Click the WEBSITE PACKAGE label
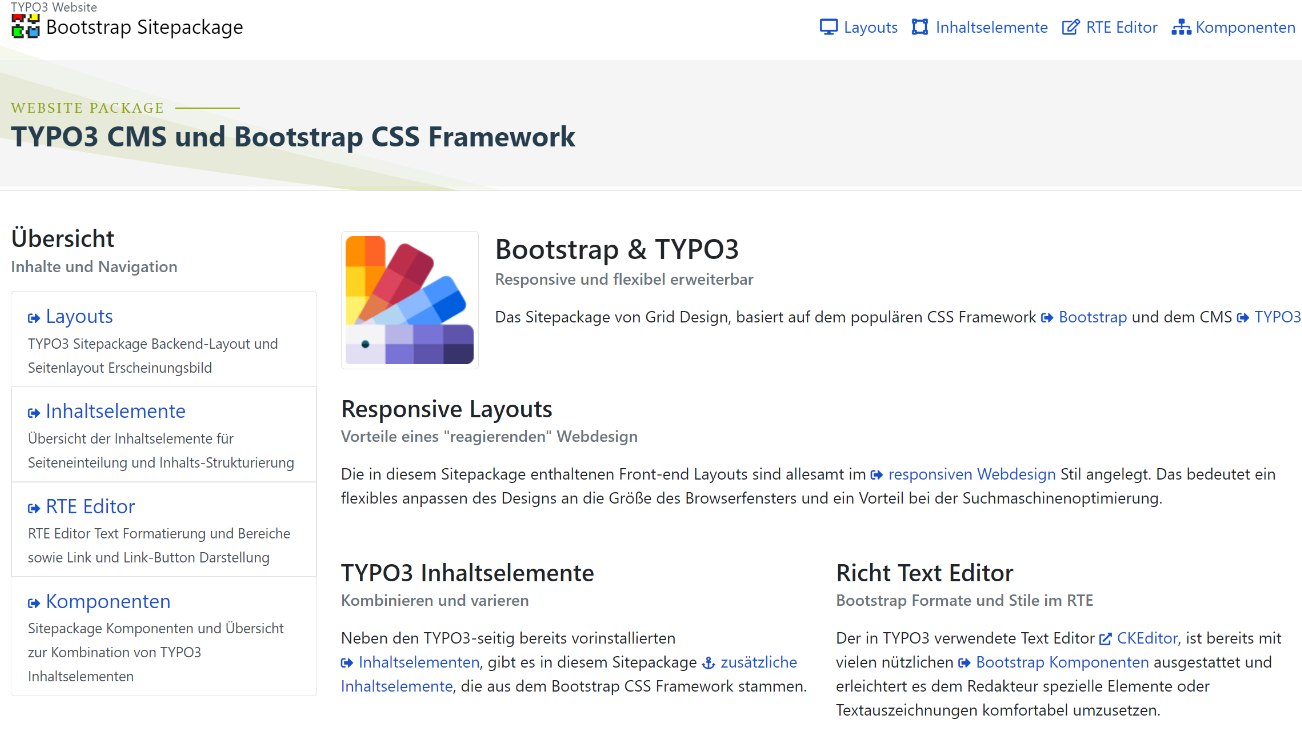 (x=87, y=108)
